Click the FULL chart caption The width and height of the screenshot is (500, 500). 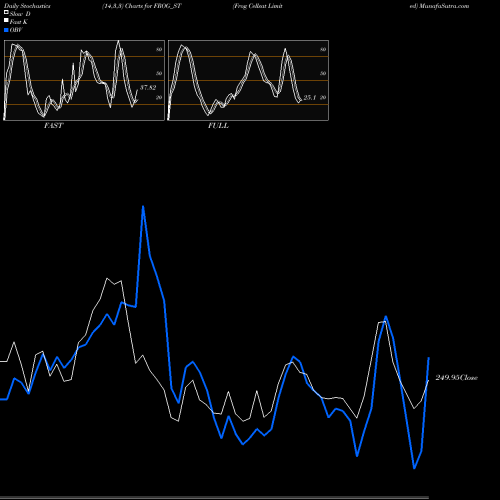point(218,126)
